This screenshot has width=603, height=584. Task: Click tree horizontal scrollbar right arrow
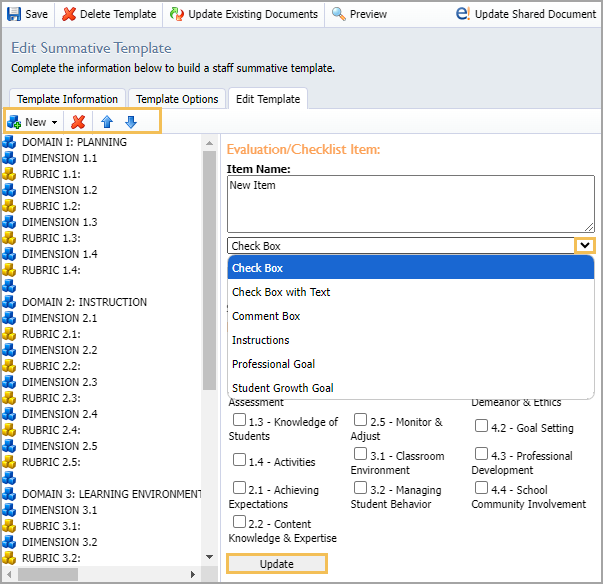click(193, 574)
